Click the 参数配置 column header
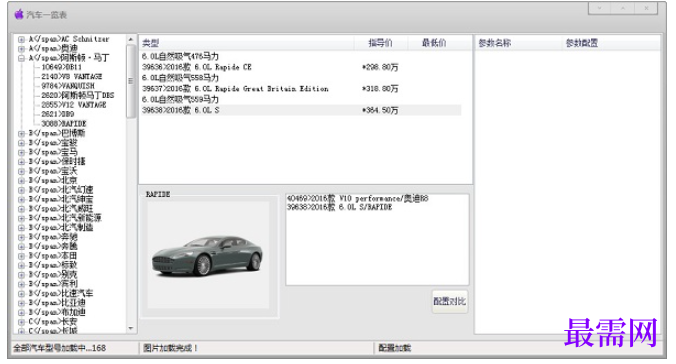The width and height of the screenshot is (676, 364). (x=611, y=43)
